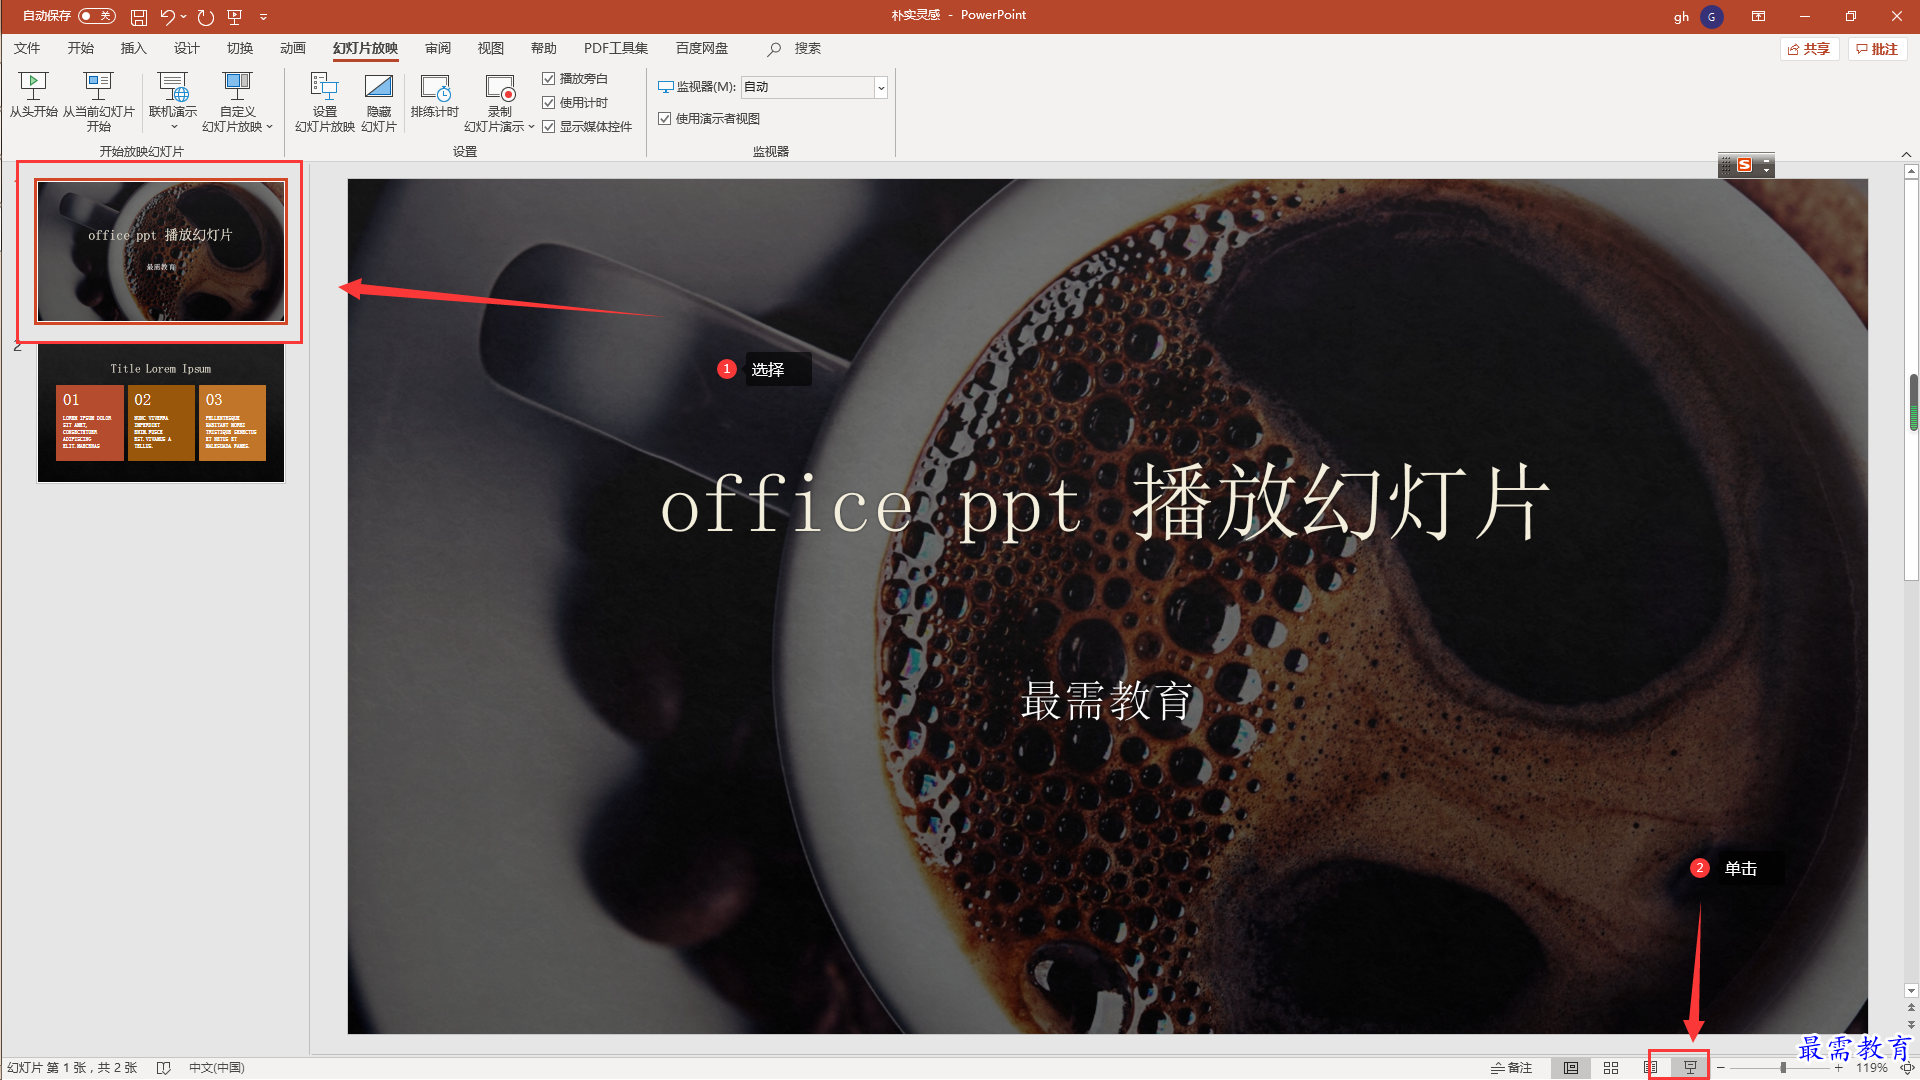Expand Present Online dropdown arrow

174,127
